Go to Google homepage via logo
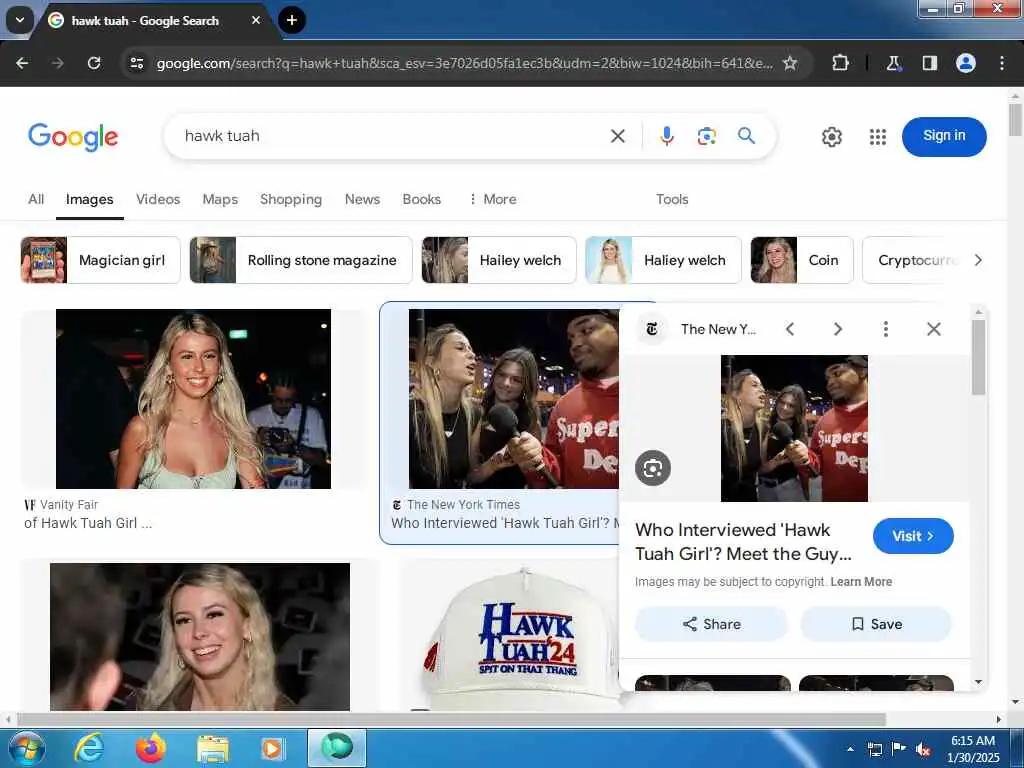The image size is (1024, 768). [73, 136]
